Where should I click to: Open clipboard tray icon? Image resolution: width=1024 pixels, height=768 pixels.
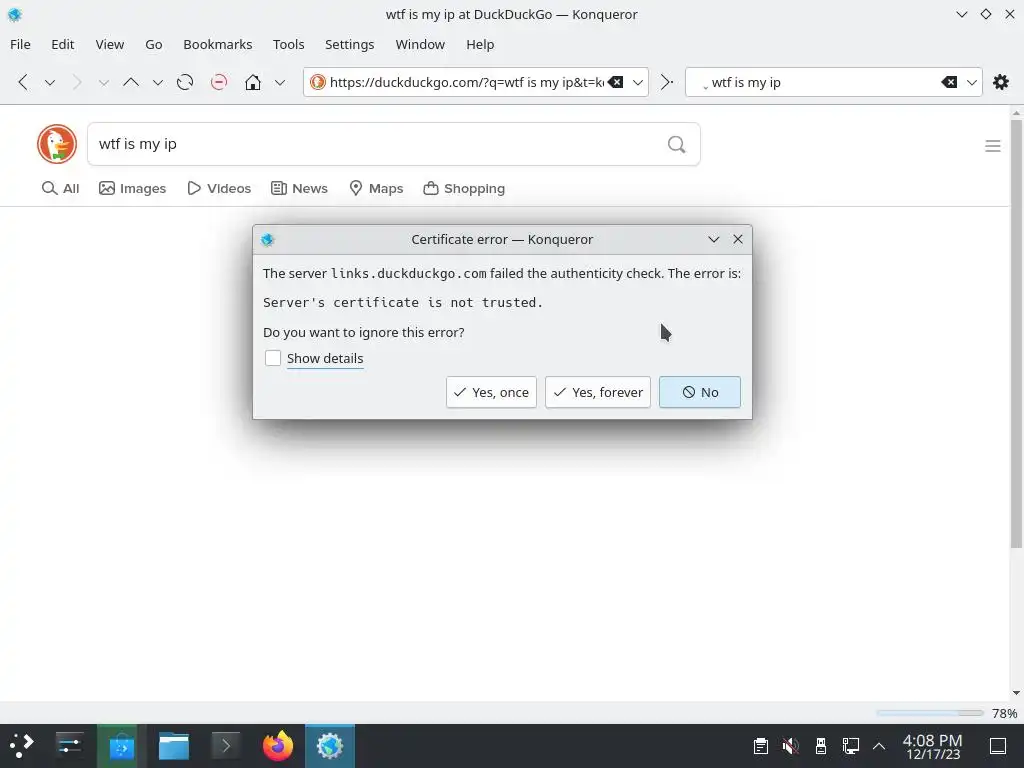click(x=760, y=746)
